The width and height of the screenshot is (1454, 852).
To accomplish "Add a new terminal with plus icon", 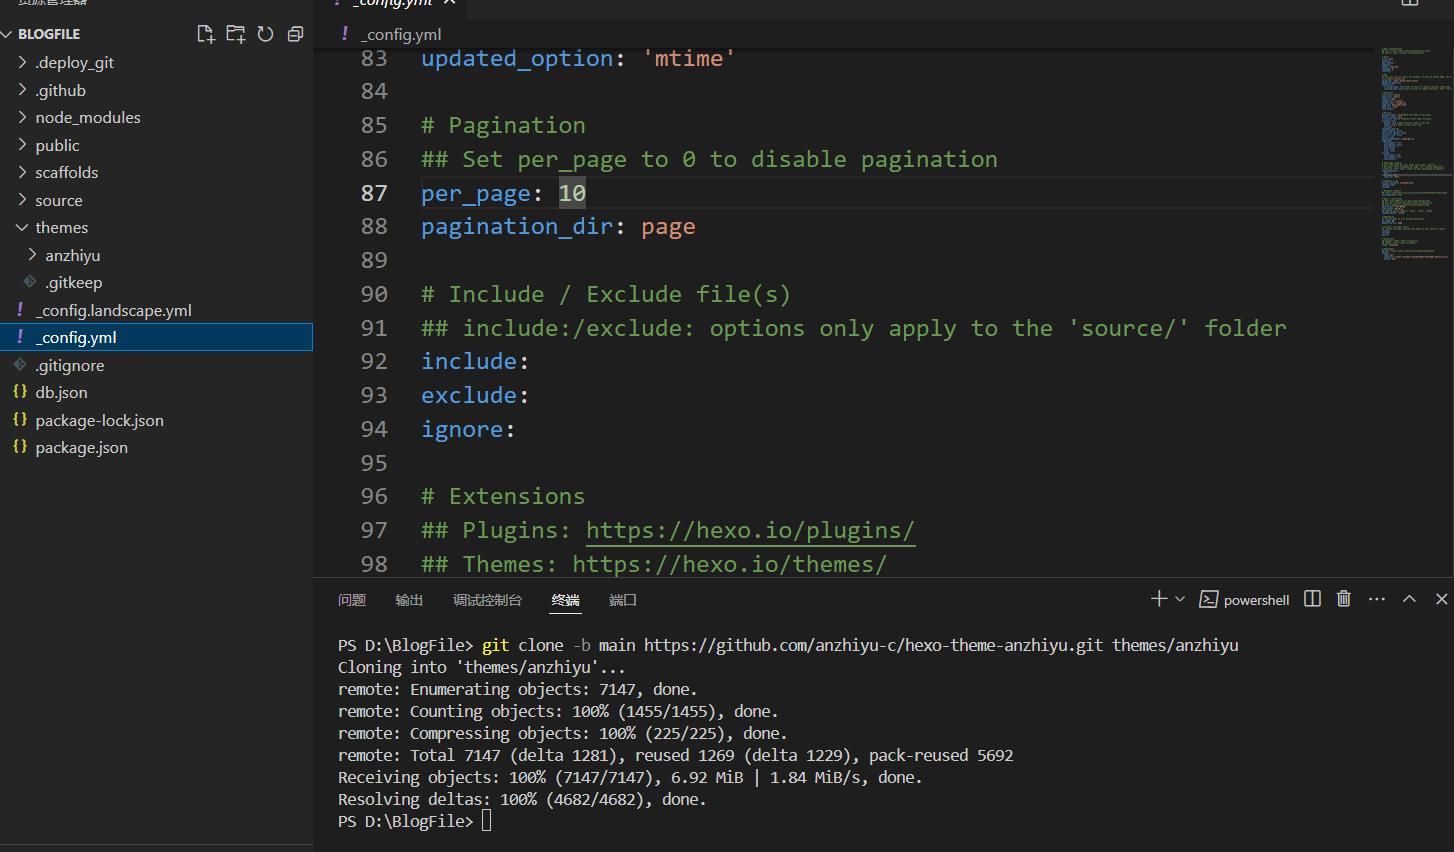I will click(x=1158, y=599).
